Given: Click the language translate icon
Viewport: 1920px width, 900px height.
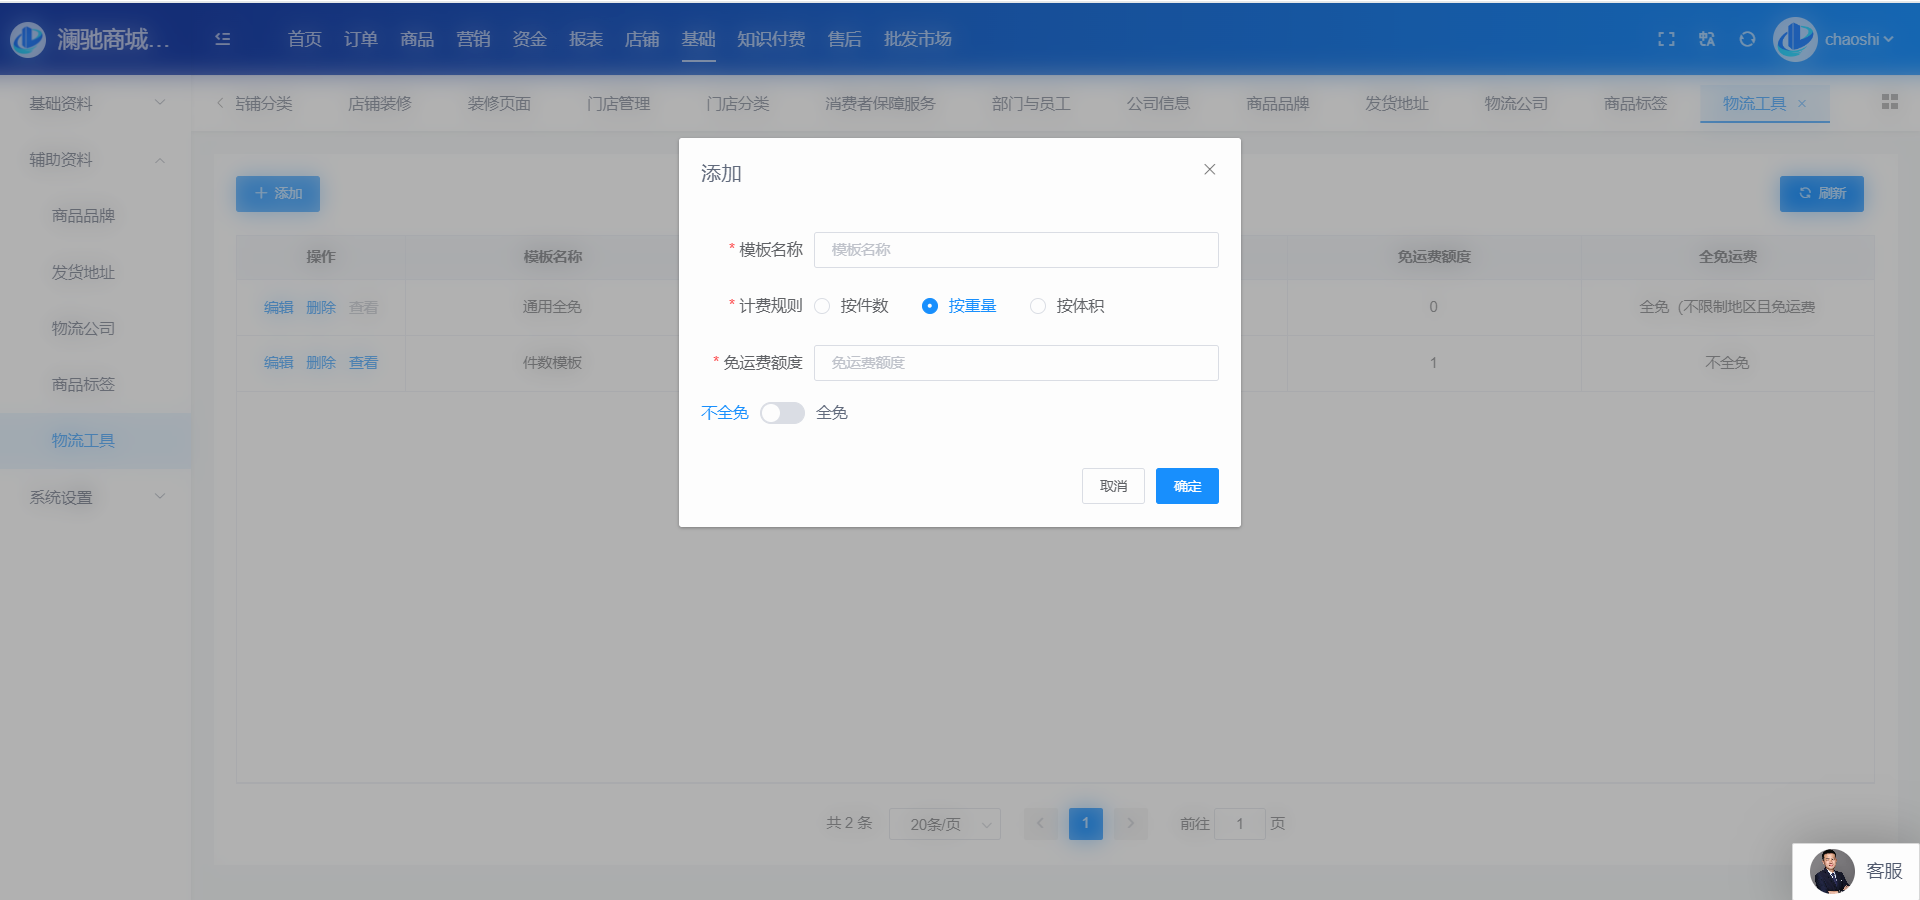Looking at the screenshot, I should click(1706, 39).
